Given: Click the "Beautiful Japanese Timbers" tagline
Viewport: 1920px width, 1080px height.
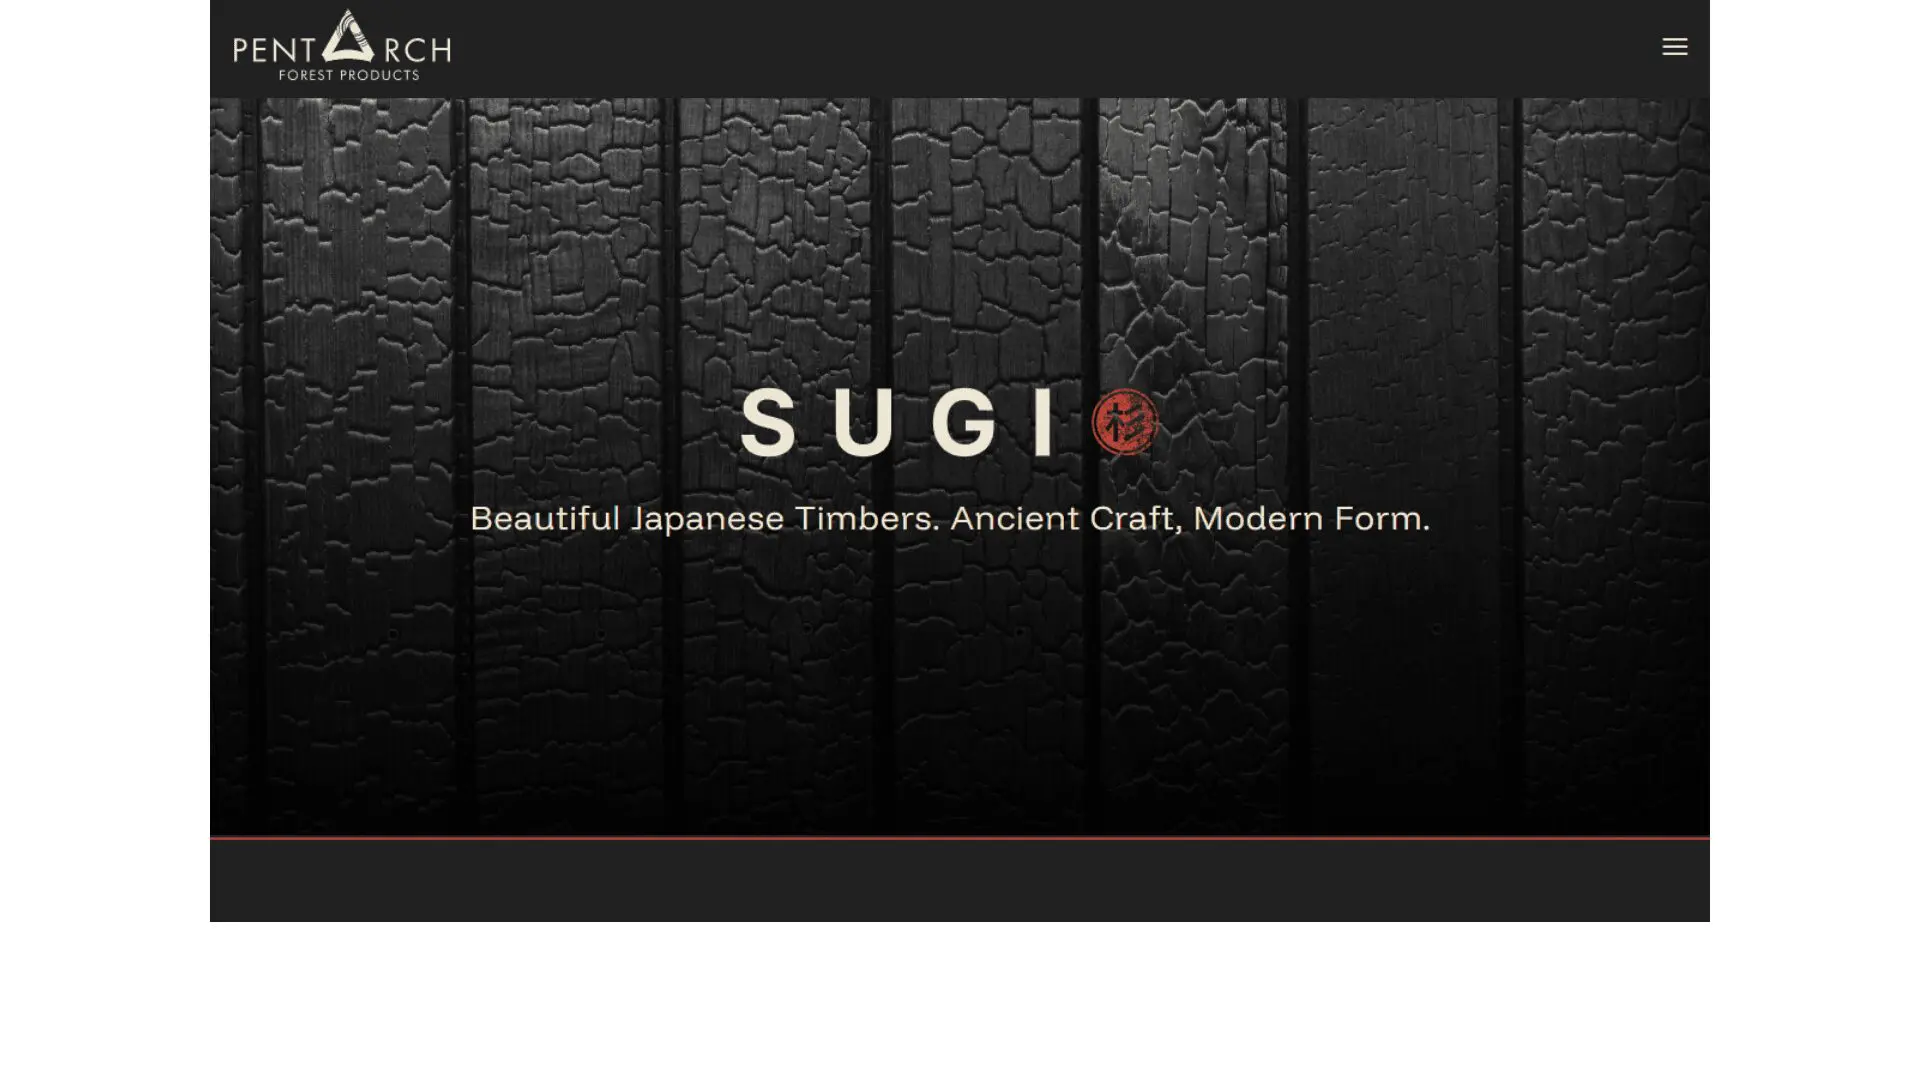Looking at the screenshot, I should (704, 518).
